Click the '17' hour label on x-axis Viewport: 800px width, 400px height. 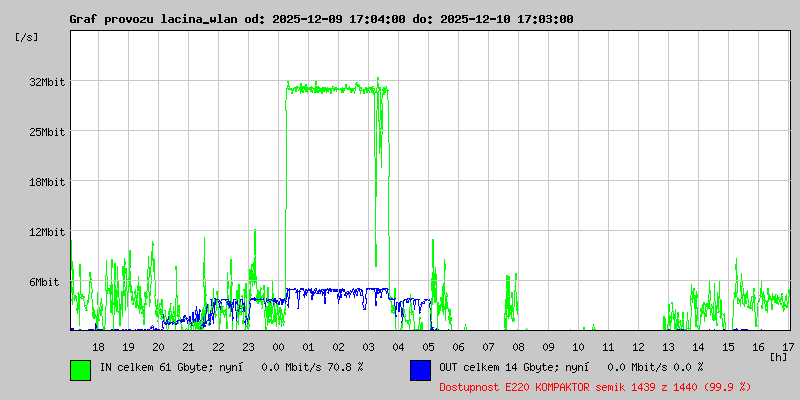(788, 347)
